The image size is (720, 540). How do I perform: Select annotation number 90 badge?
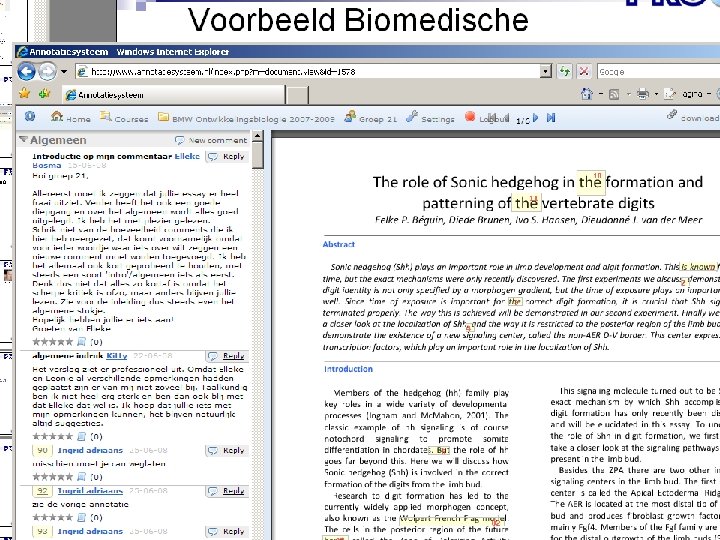tap(42, 450)
